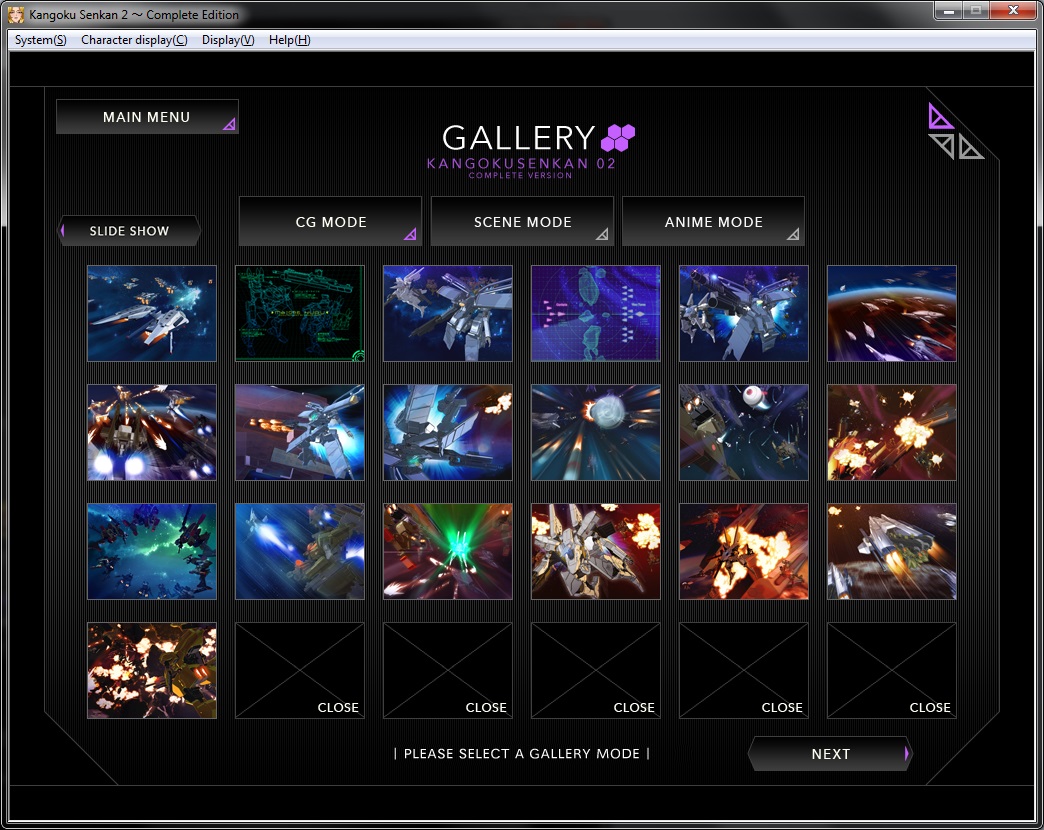The height and width of the screenshot is (830, 1044).
Task: Open speeding sphere explosion thumbnail
Action: pyautogui.click(x=596, y=432)
